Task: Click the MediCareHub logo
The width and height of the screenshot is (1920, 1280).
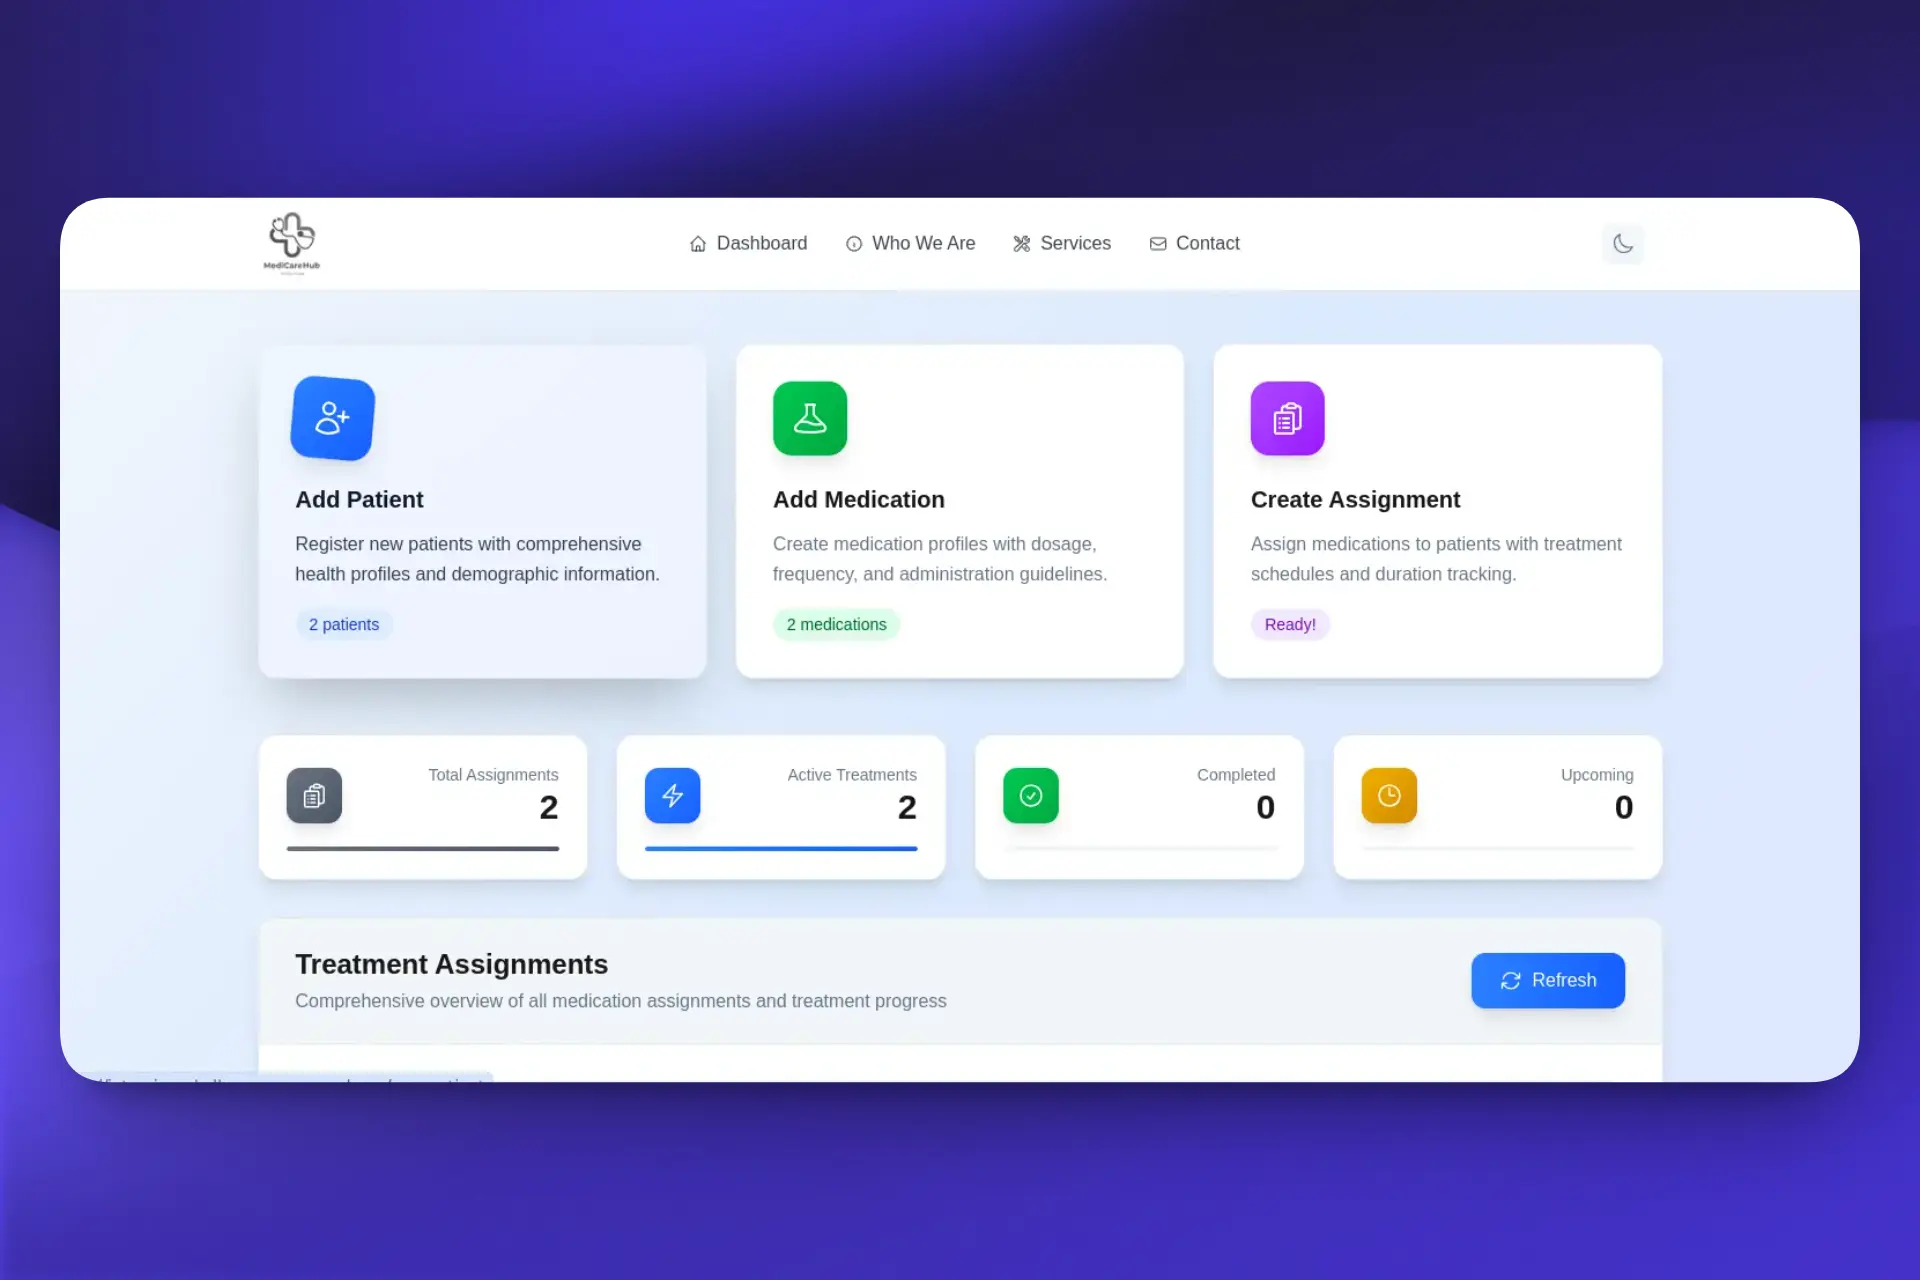Action: (x=292, y=243)
